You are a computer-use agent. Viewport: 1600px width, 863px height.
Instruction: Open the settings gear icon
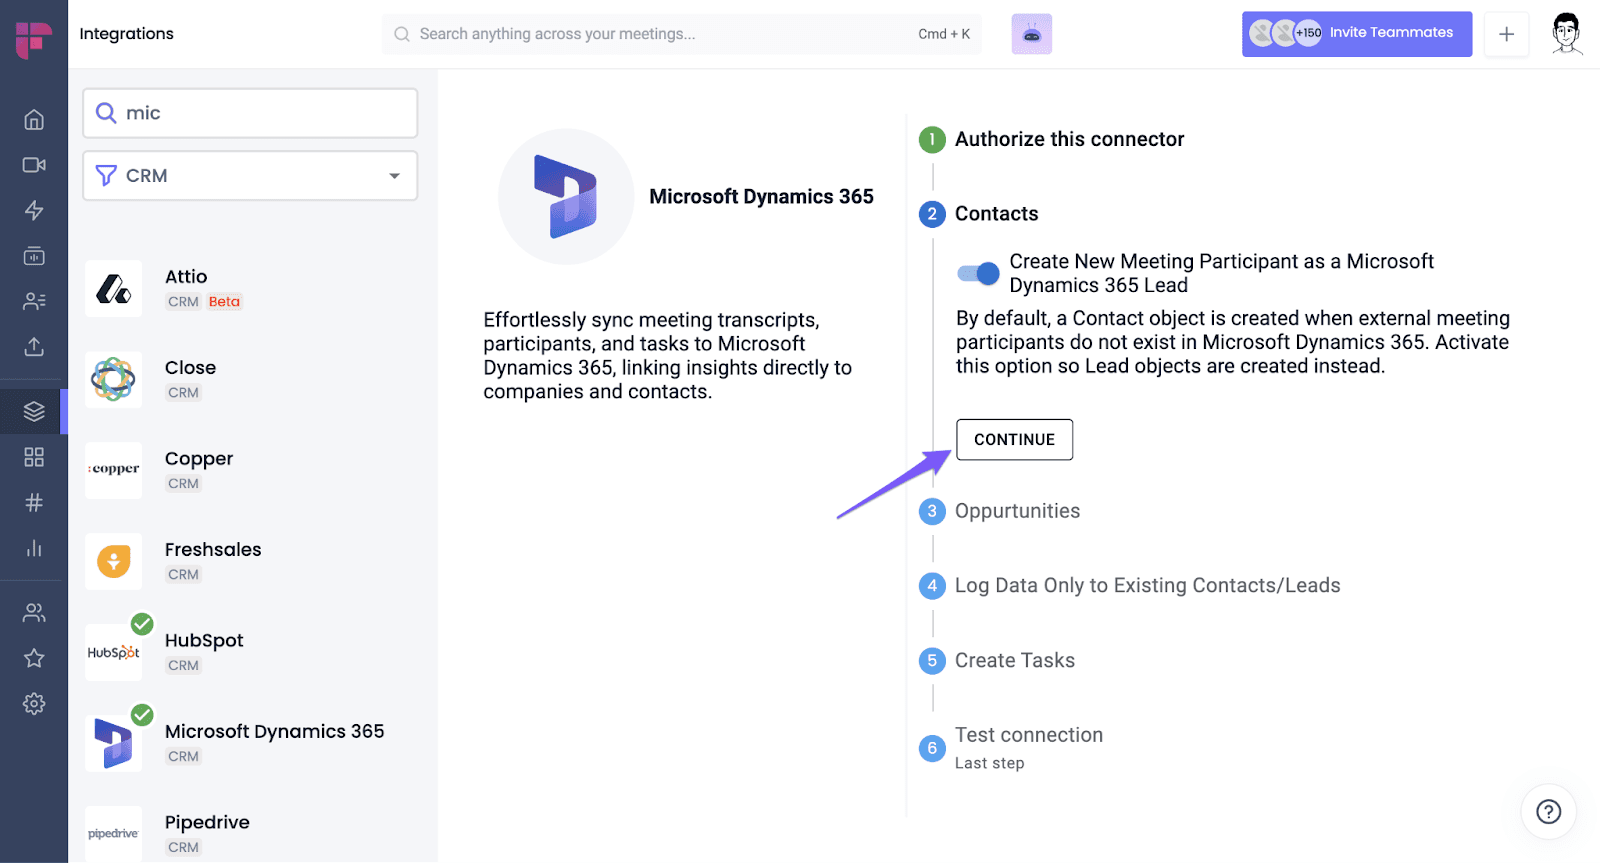point(34,704)
